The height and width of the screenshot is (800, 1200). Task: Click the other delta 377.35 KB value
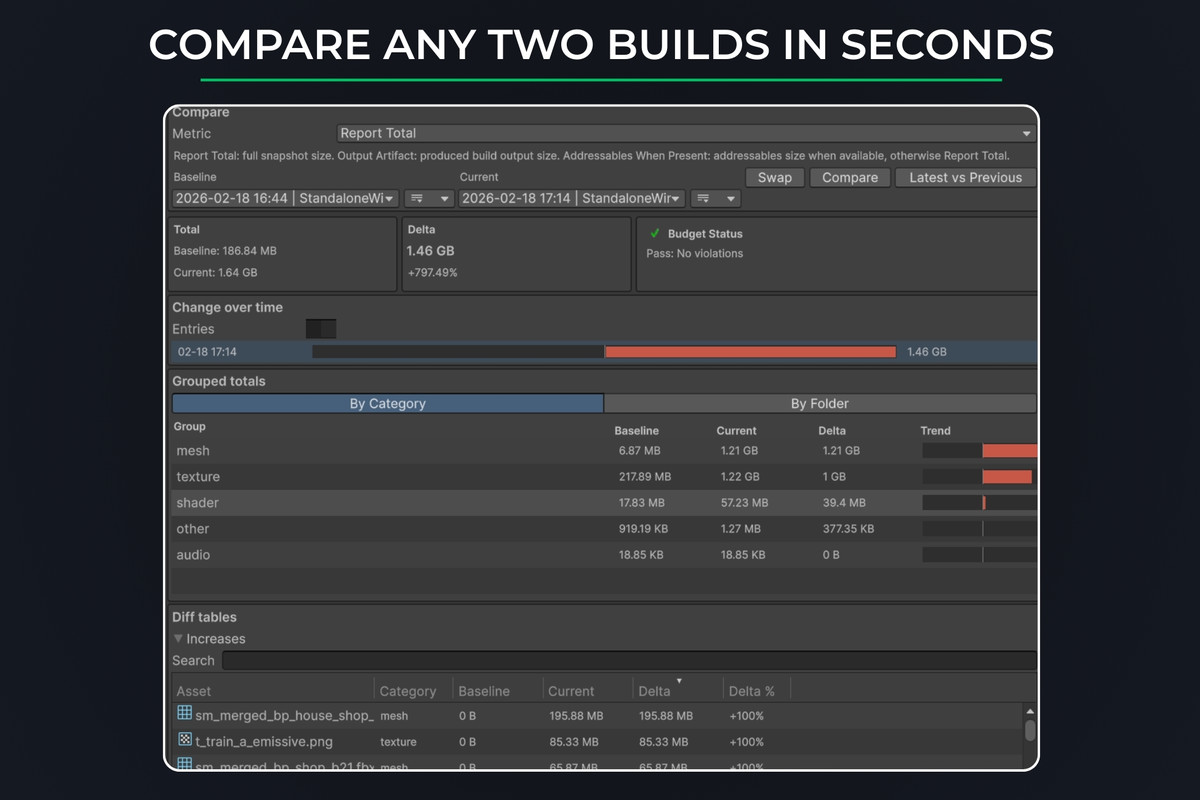coord(848,529)
